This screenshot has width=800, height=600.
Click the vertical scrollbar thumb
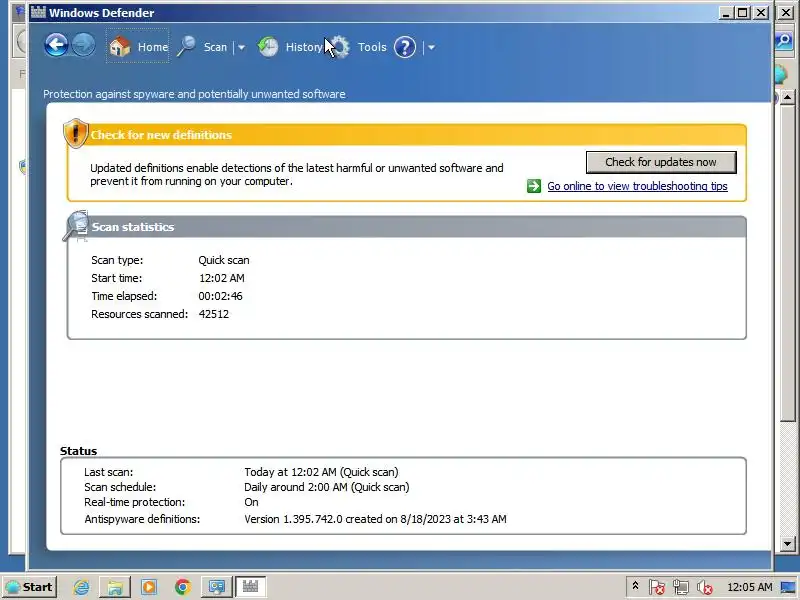pos(787,262)
